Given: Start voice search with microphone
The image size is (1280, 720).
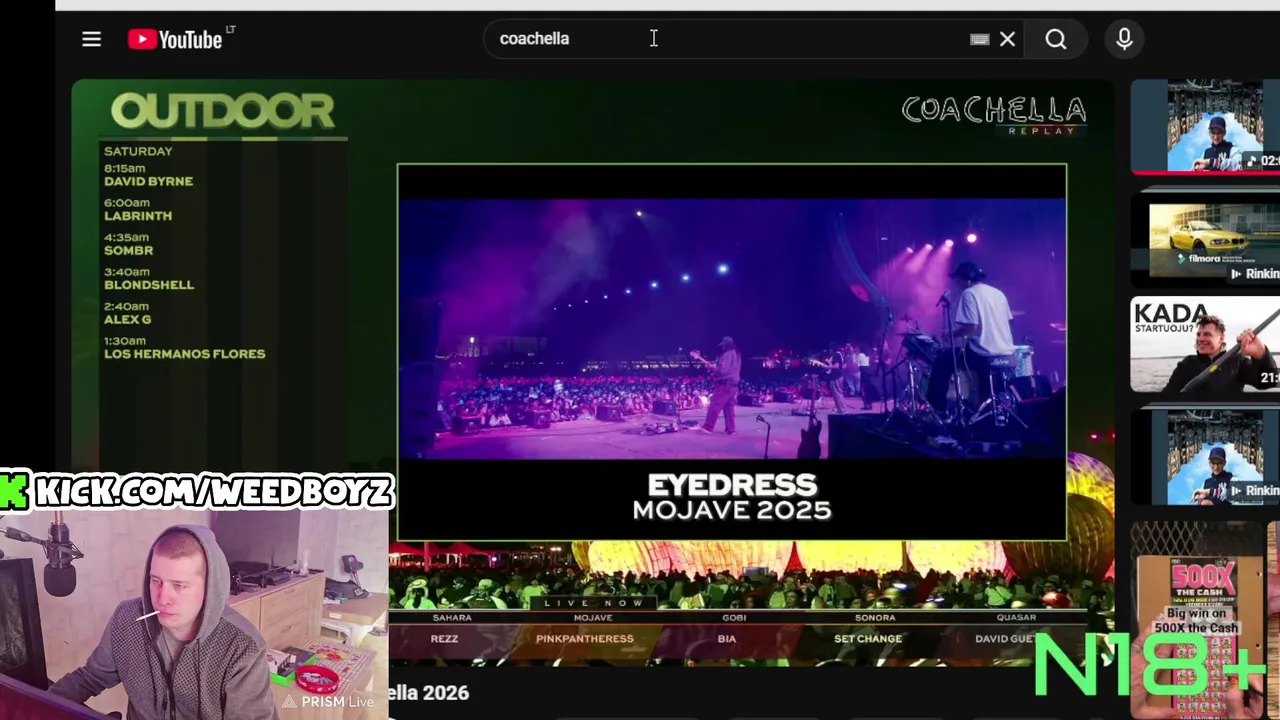Looking at the screenshot, I should [x=1124, y=39].
